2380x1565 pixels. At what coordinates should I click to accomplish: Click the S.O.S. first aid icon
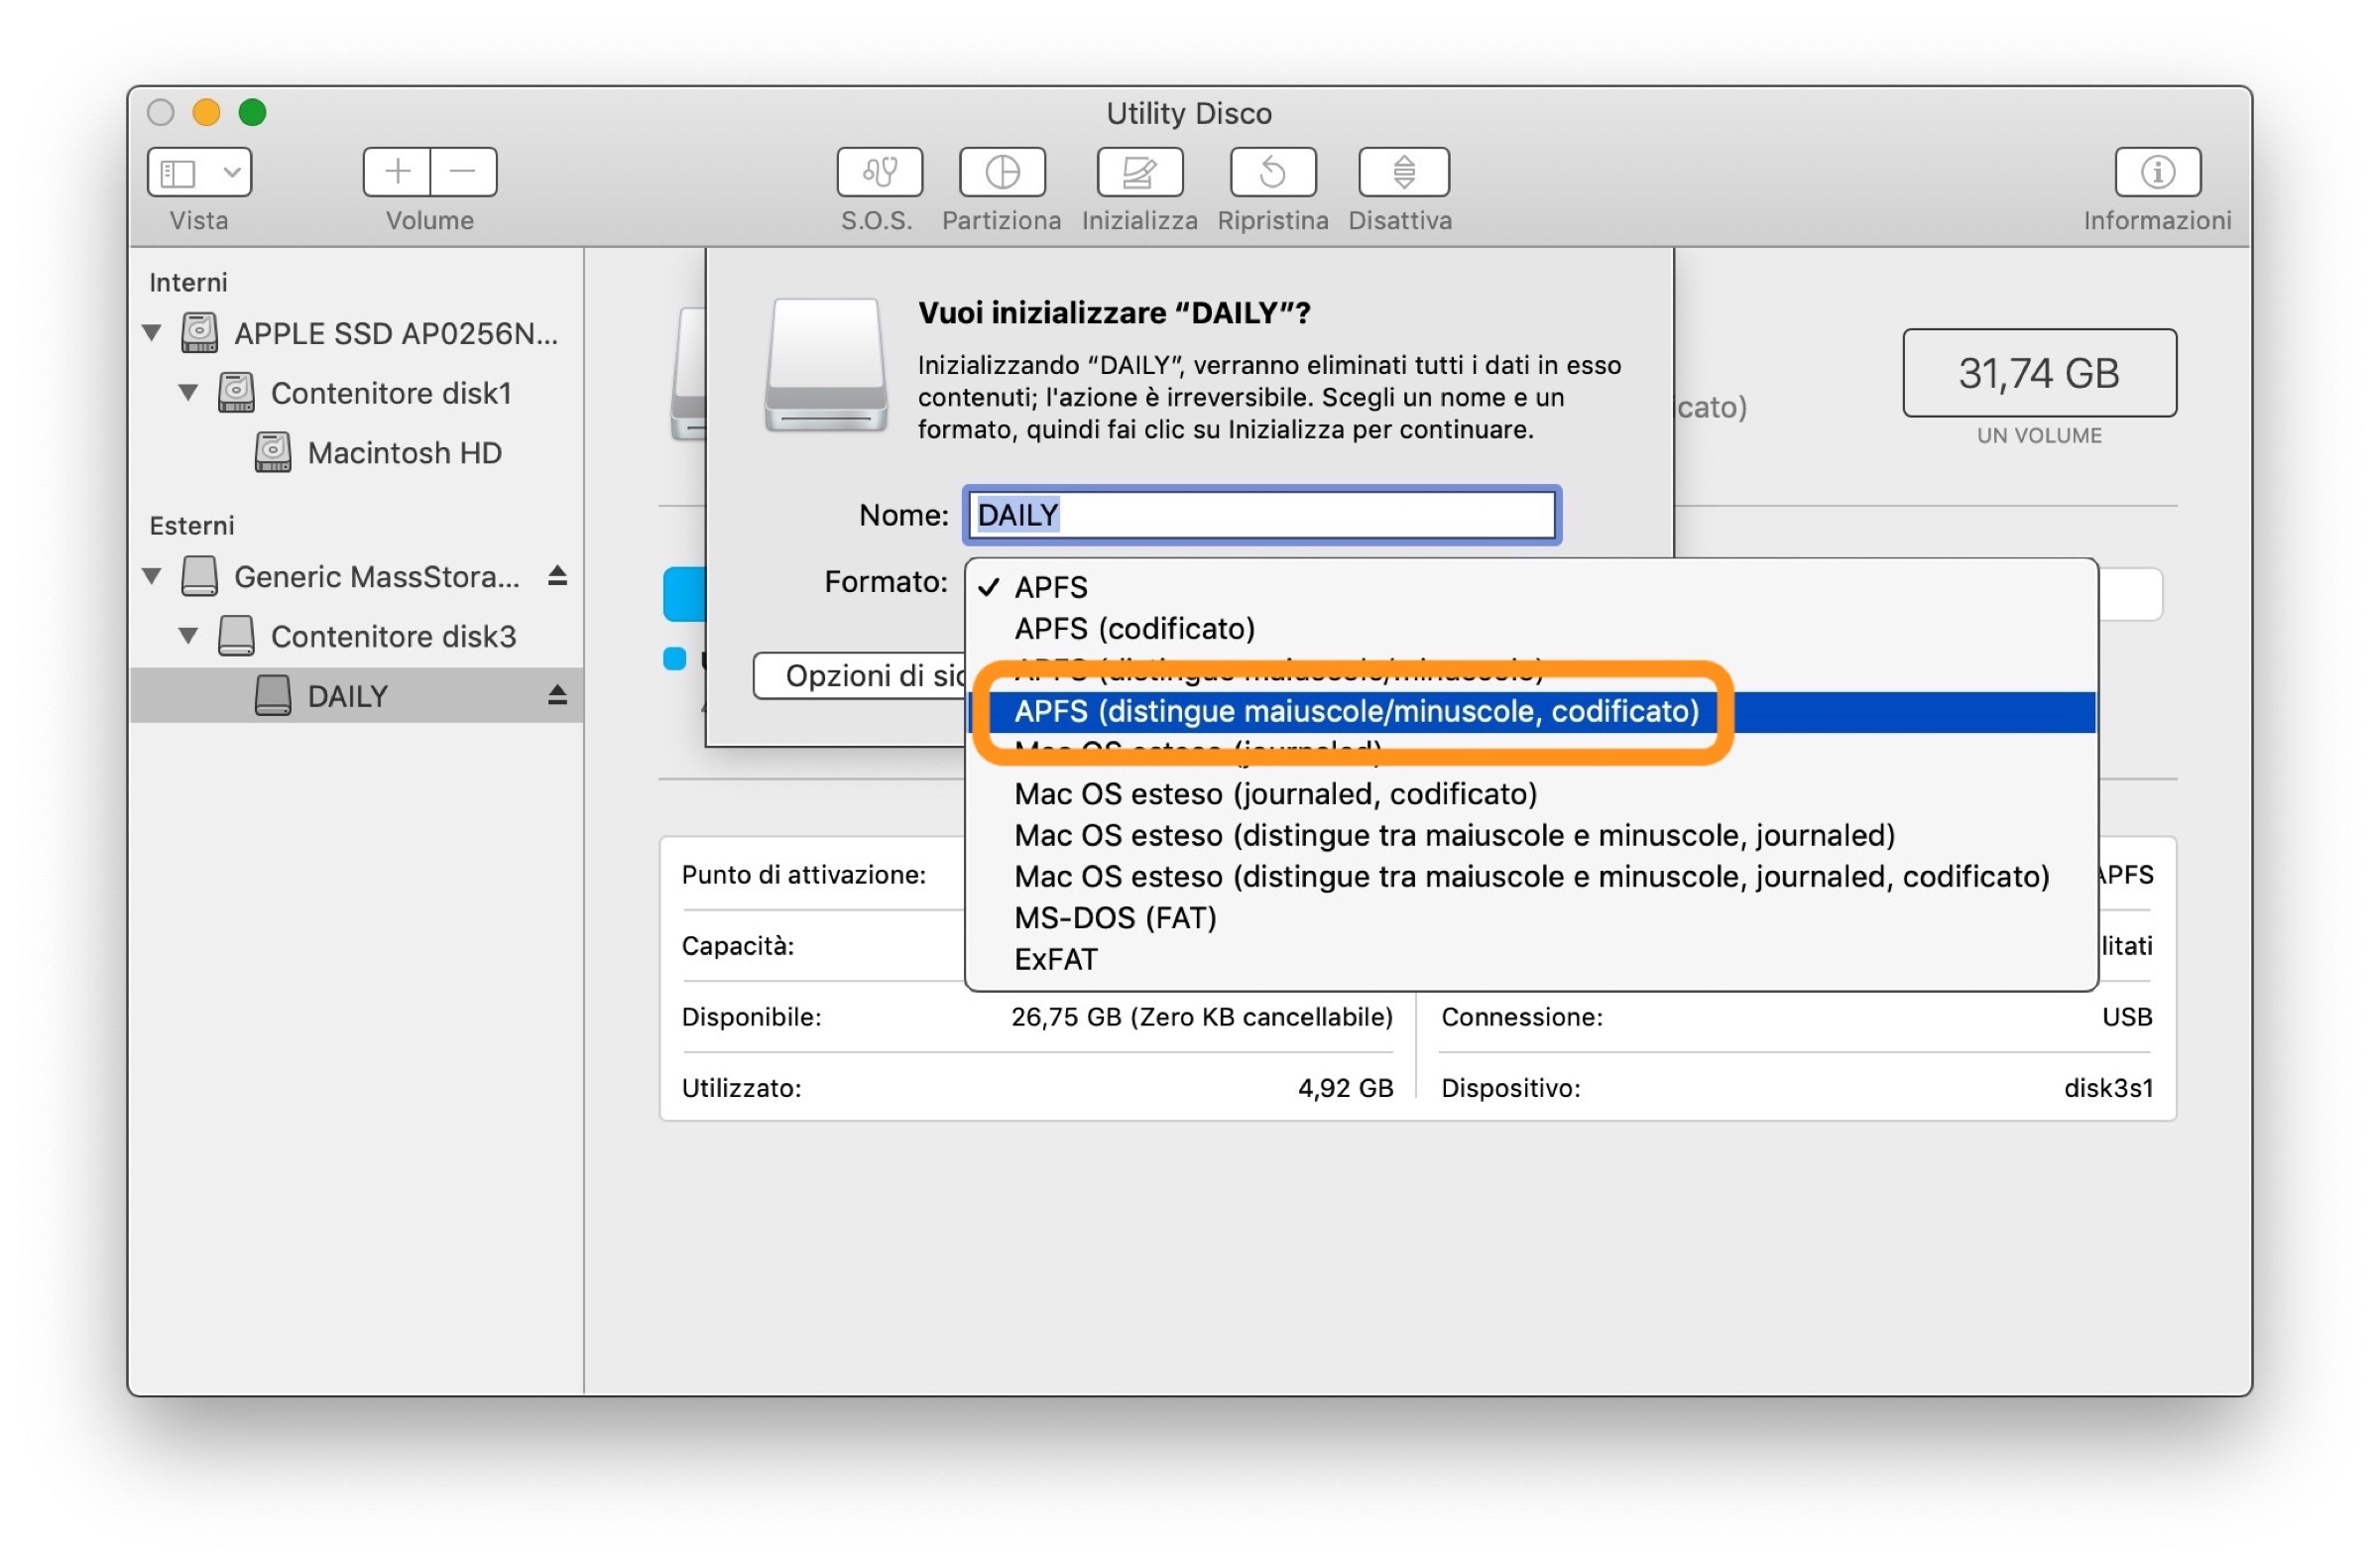point(879,172)
